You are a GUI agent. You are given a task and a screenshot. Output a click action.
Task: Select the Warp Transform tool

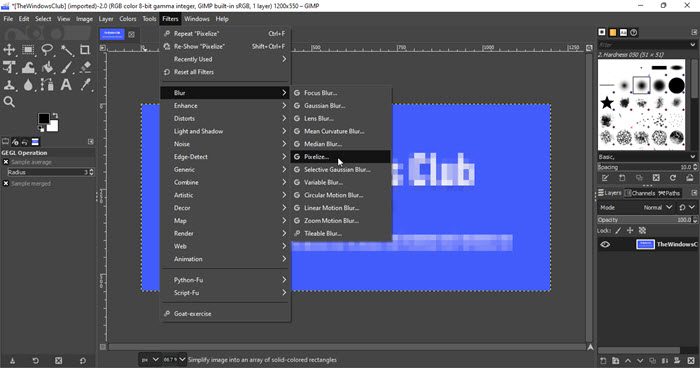[28, 67]
